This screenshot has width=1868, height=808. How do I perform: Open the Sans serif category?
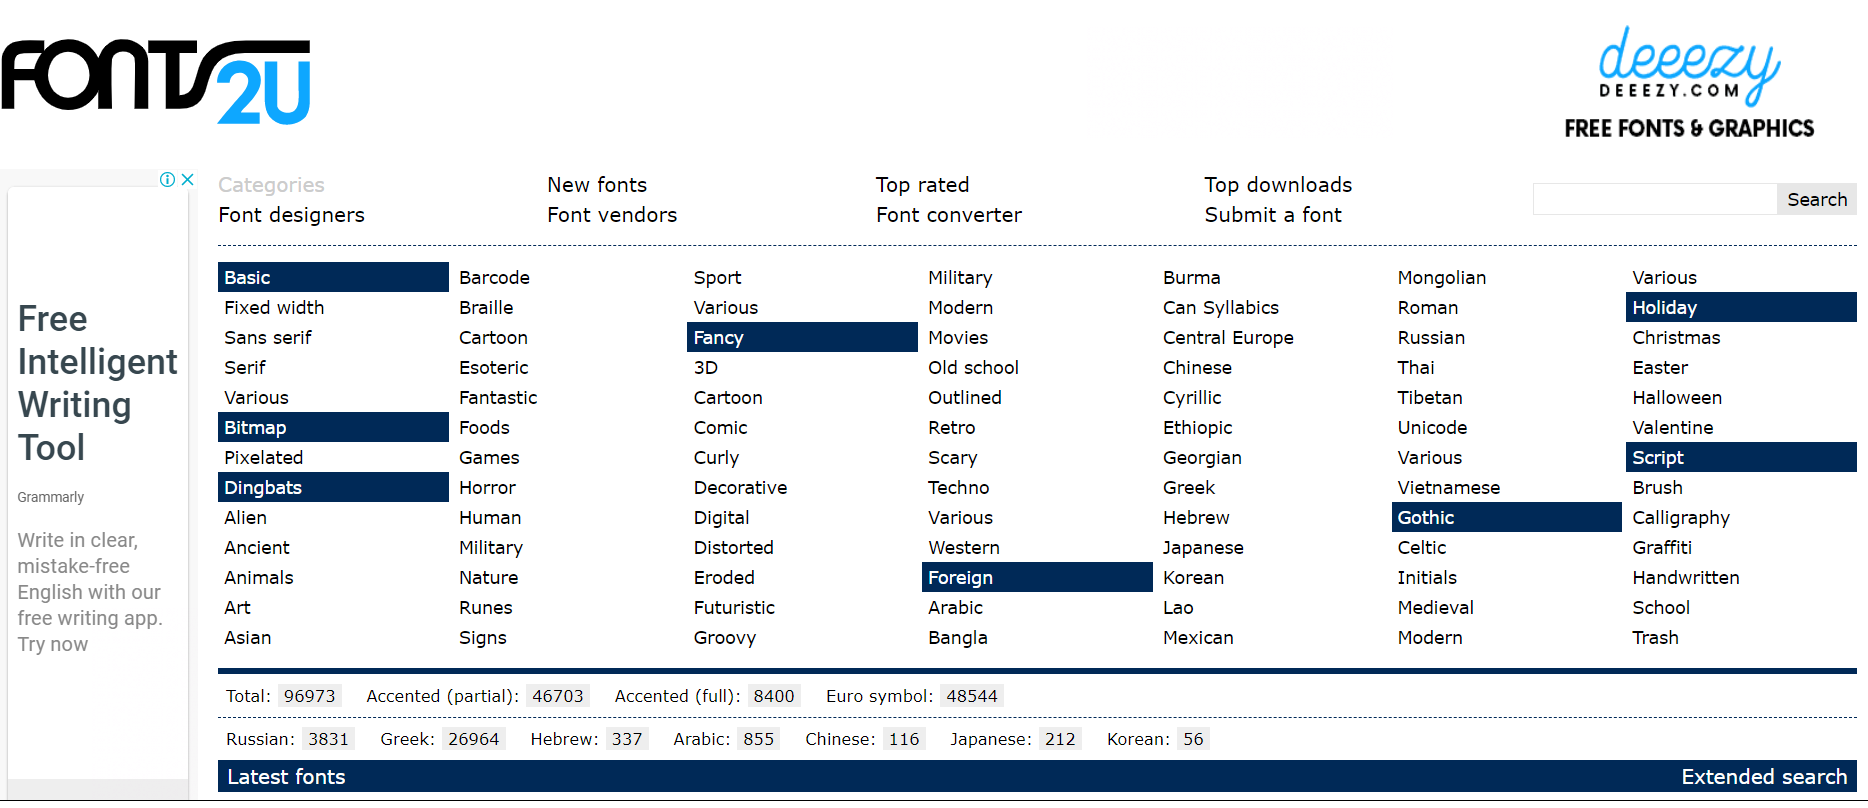(268, 337)
